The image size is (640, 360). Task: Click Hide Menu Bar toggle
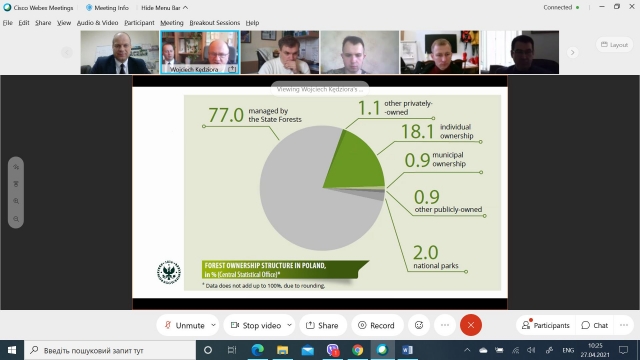tap(164, 8)
